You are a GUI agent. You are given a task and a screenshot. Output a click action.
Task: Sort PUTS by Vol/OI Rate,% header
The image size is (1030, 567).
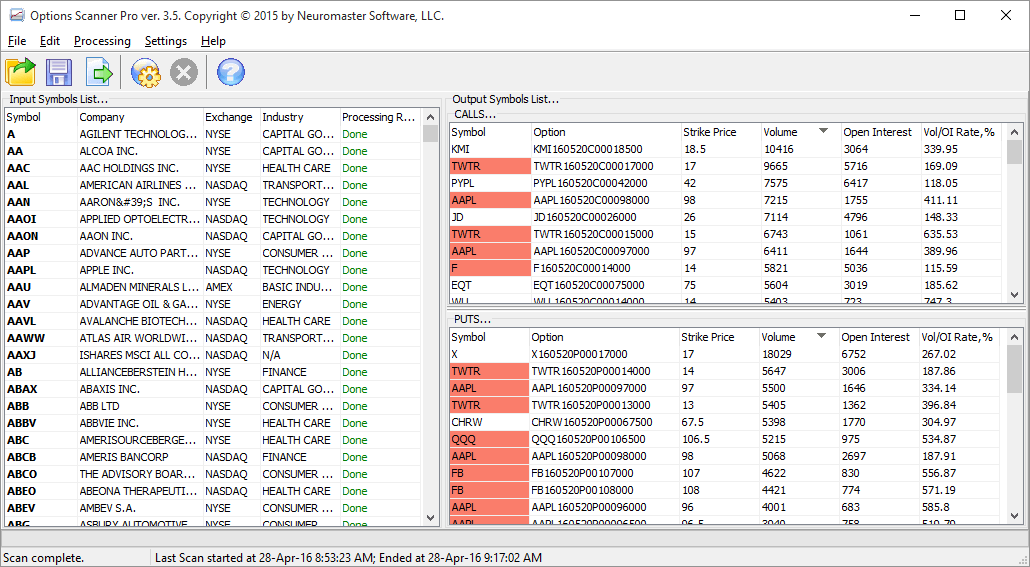click(x=960, y=337)
